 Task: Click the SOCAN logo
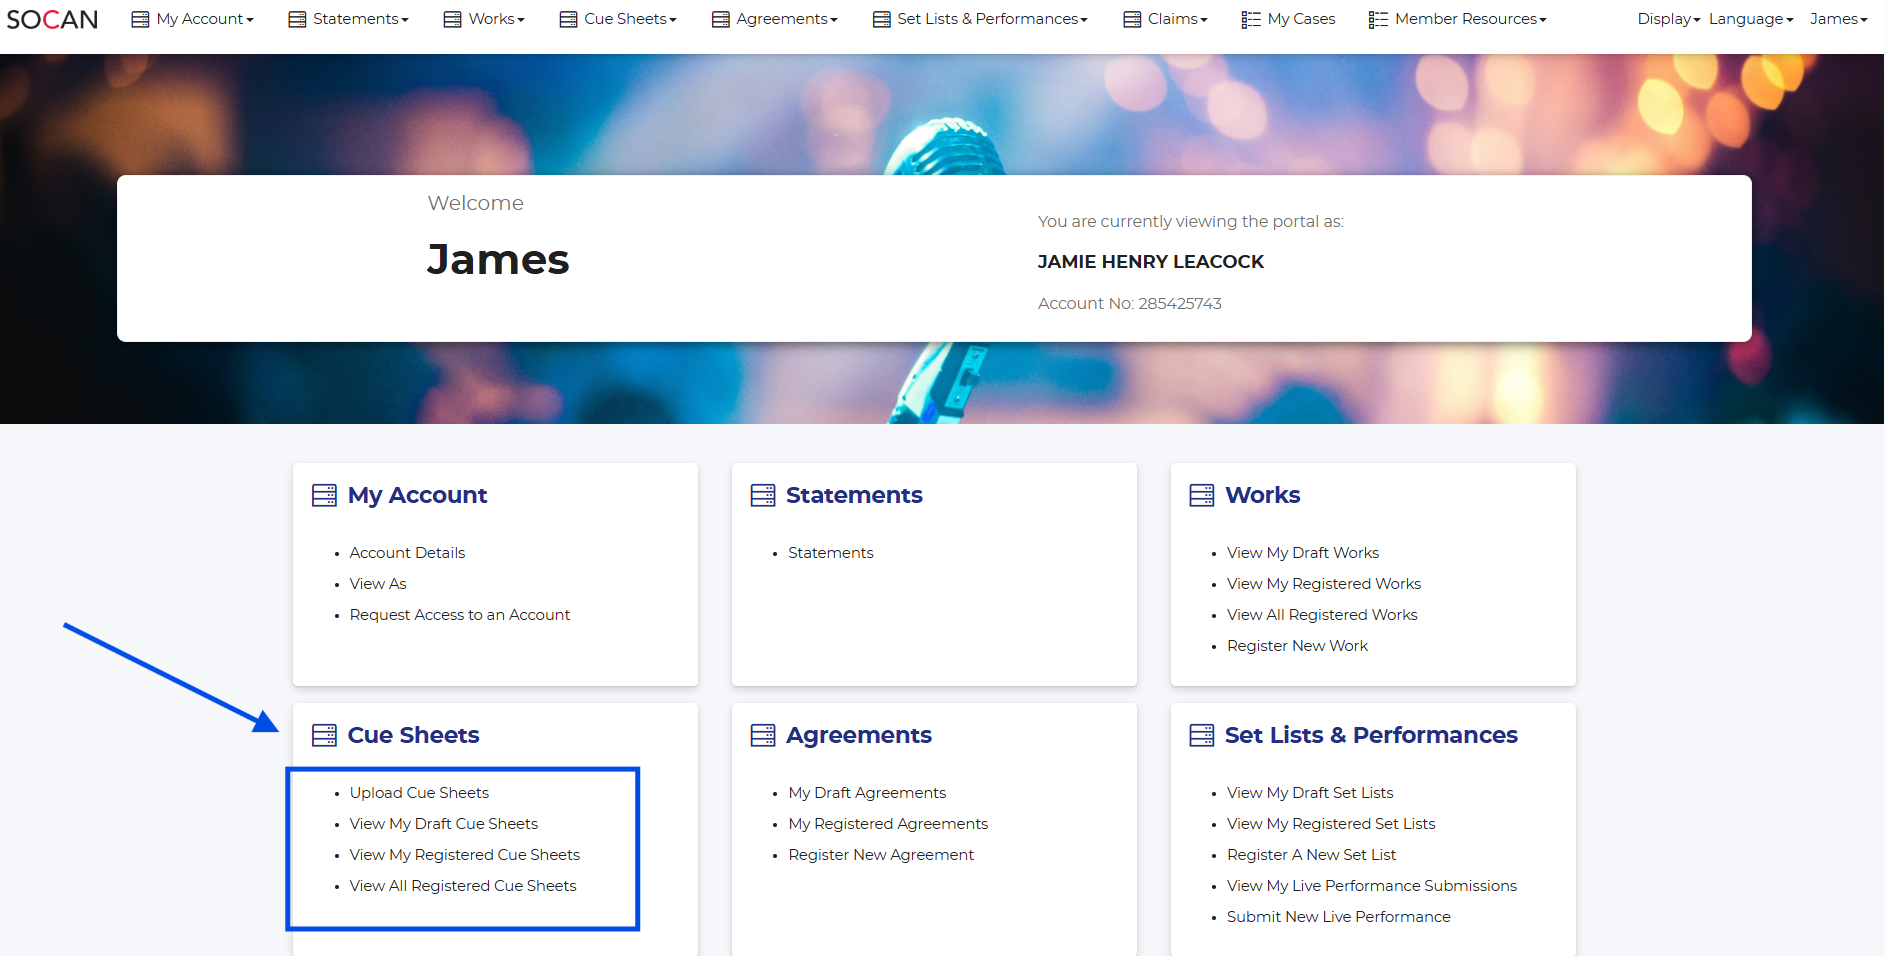pos(52,19)
